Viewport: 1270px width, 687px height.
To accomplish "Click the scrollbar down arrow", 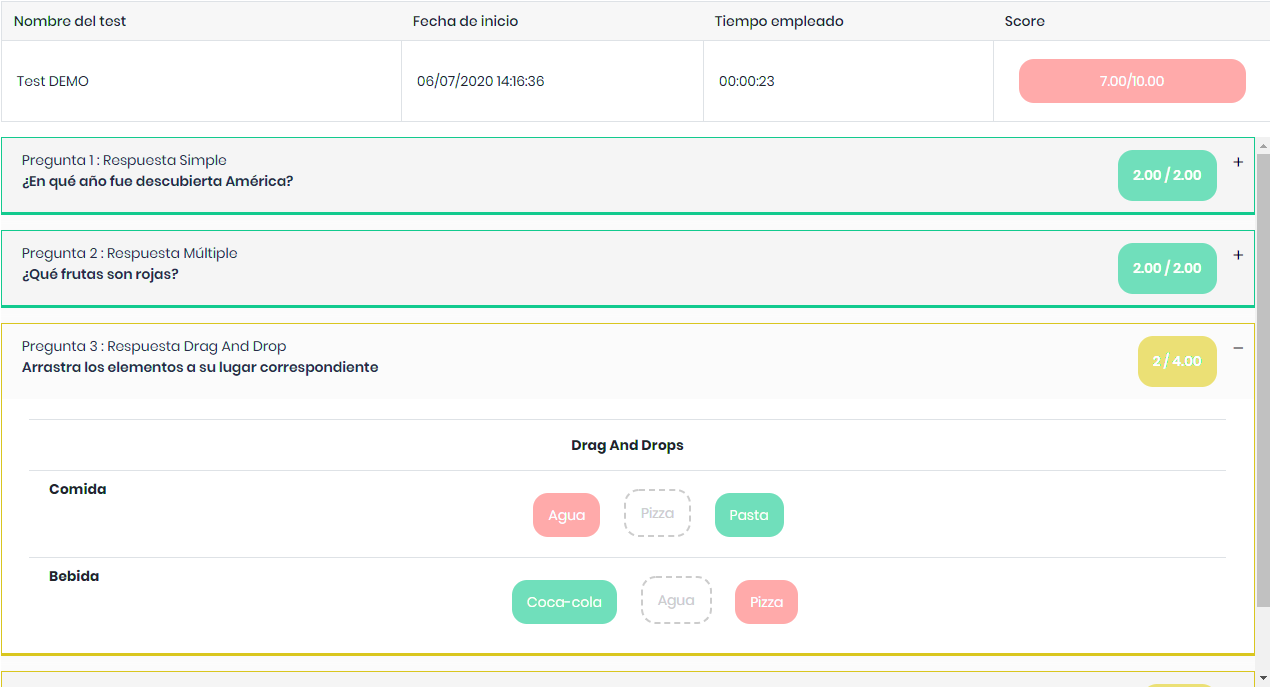I will (1263, 679).
